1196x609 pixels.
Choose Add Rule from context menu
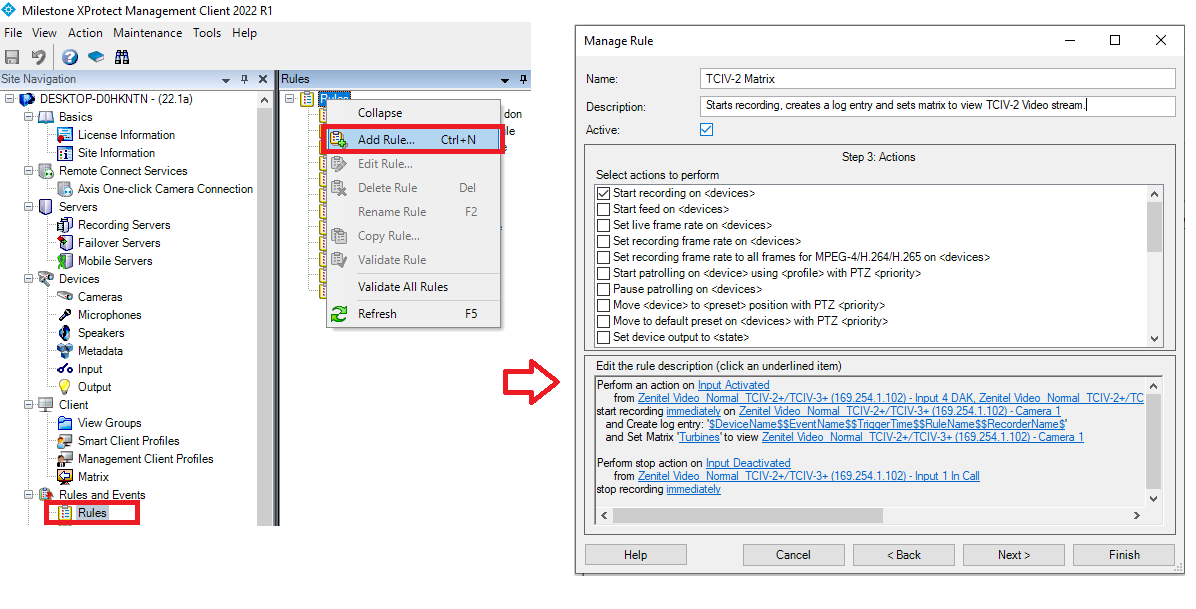pyautogui.click(x=413, y=140)
